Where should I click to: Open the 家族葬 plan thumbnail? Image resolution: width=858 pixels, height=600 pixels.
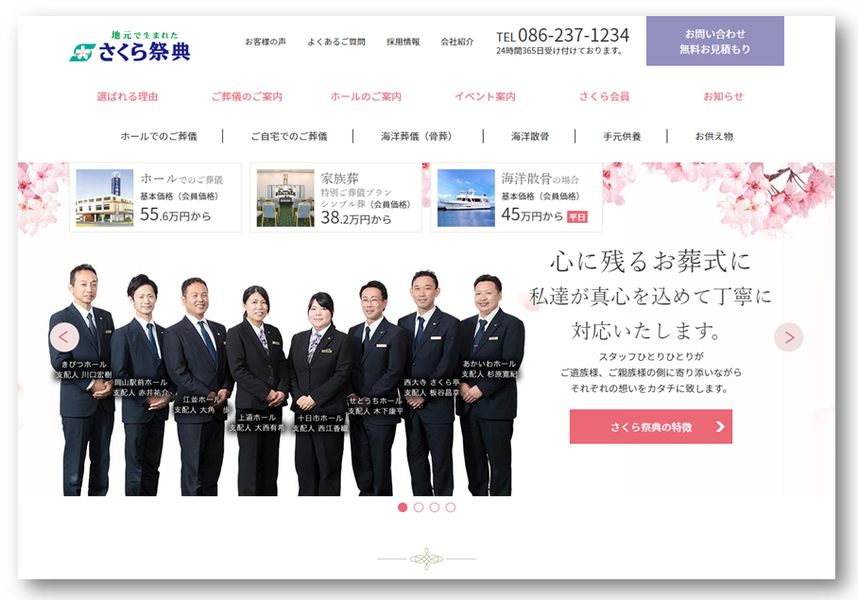pos(285,198)
